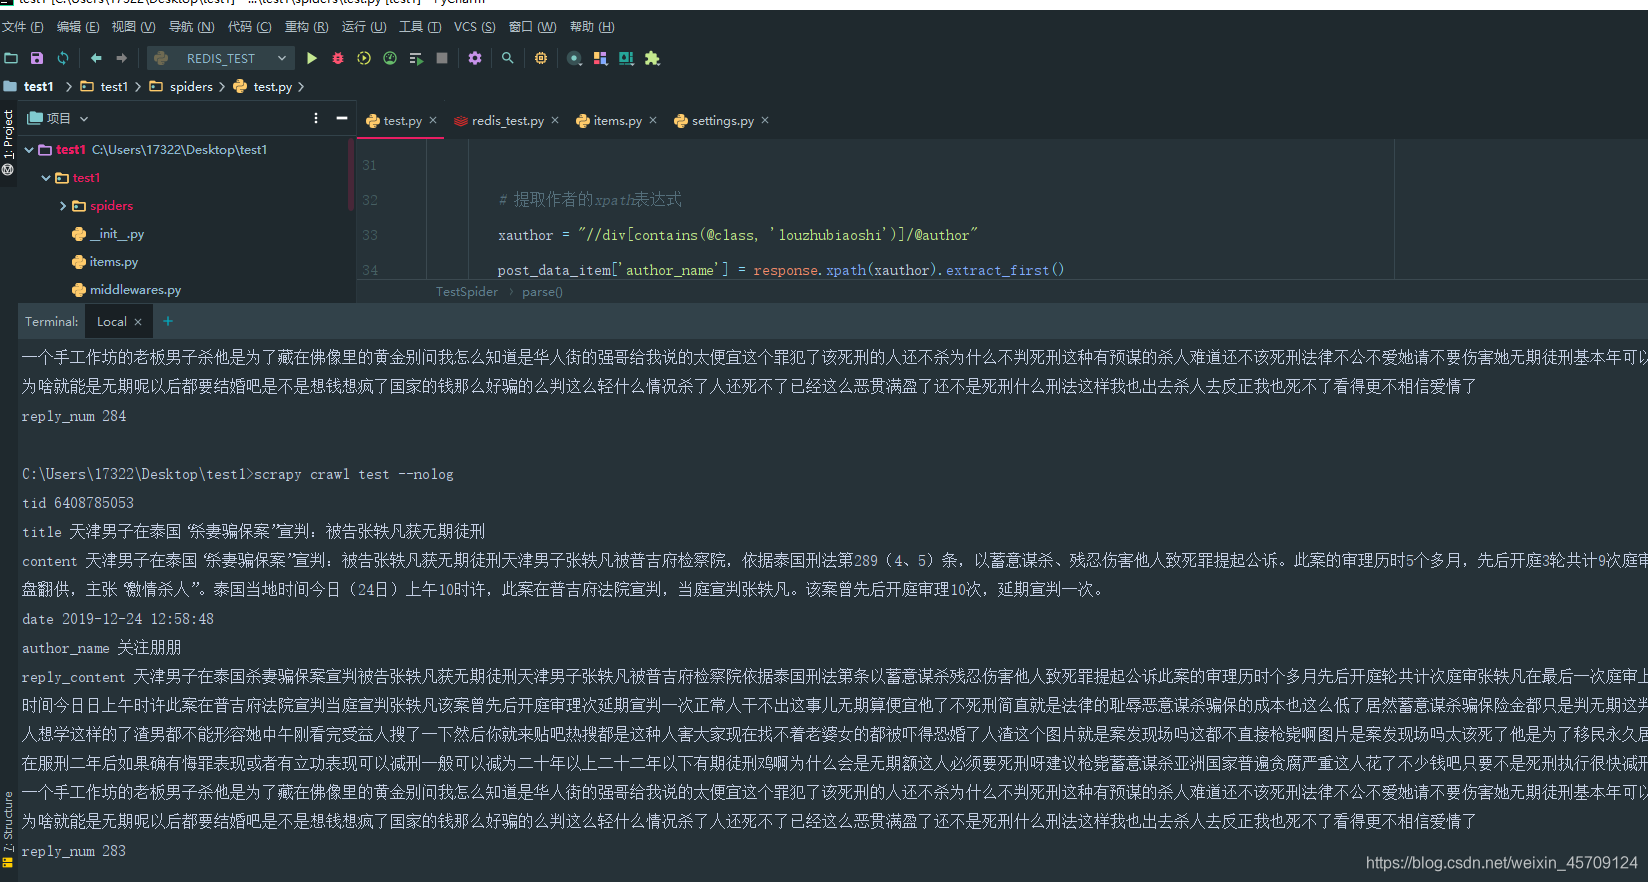Select items.py in project tree
Screen dimensions: 1648x882
(105, 262)
